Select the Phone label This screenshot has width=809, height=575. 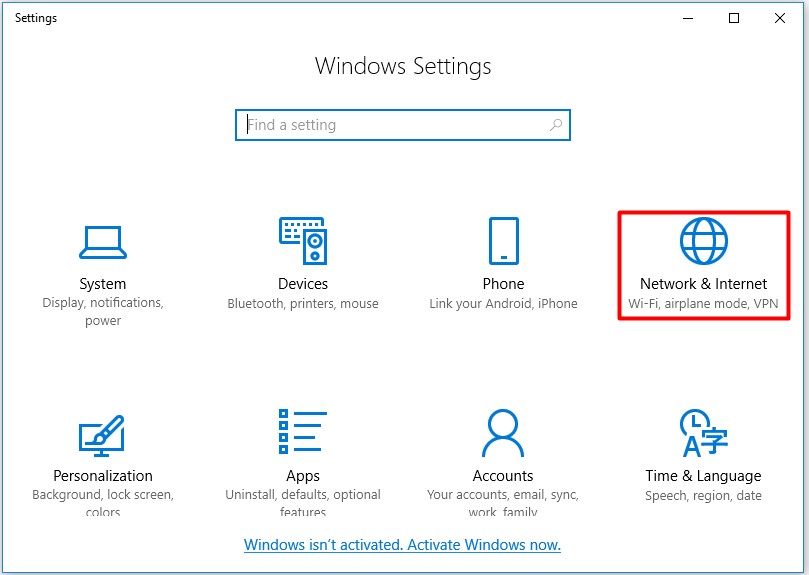[x=504, y=284]
